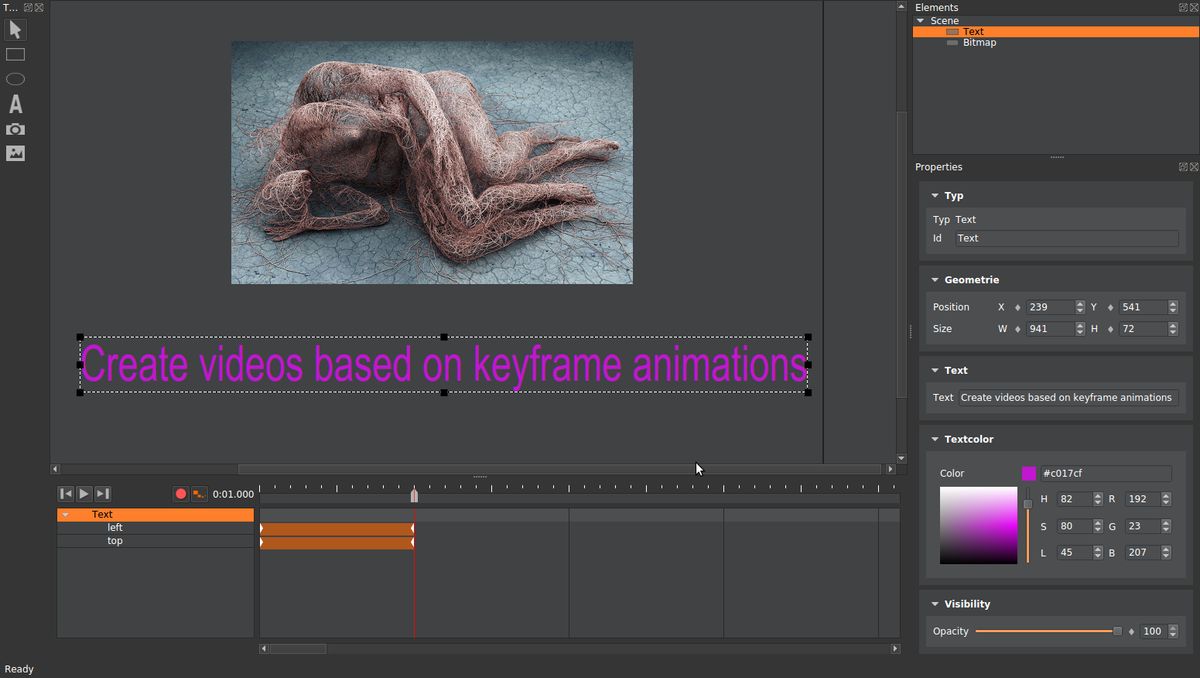Collapse the Textcolor section
Viewport: 1200px width, 678px height.
(x=936, y=439)
